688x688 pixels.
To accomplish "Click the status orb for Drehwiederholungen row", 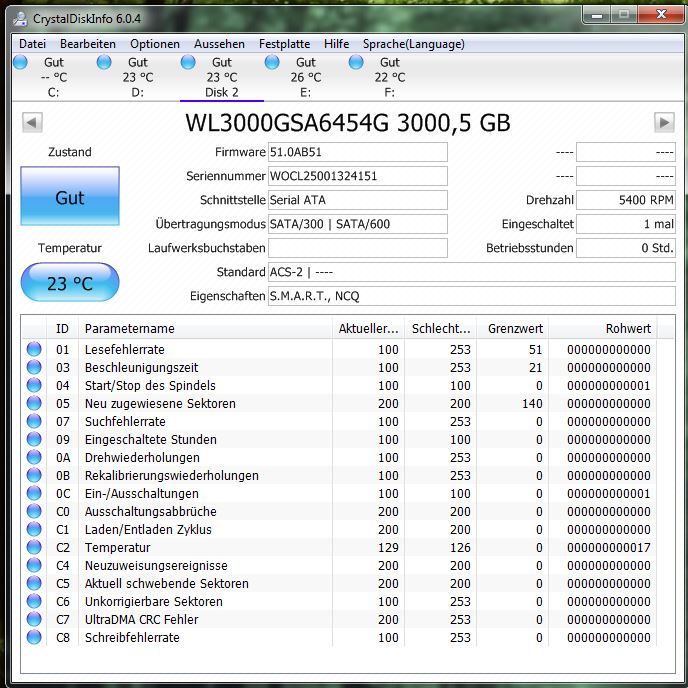I will point(34,457).
